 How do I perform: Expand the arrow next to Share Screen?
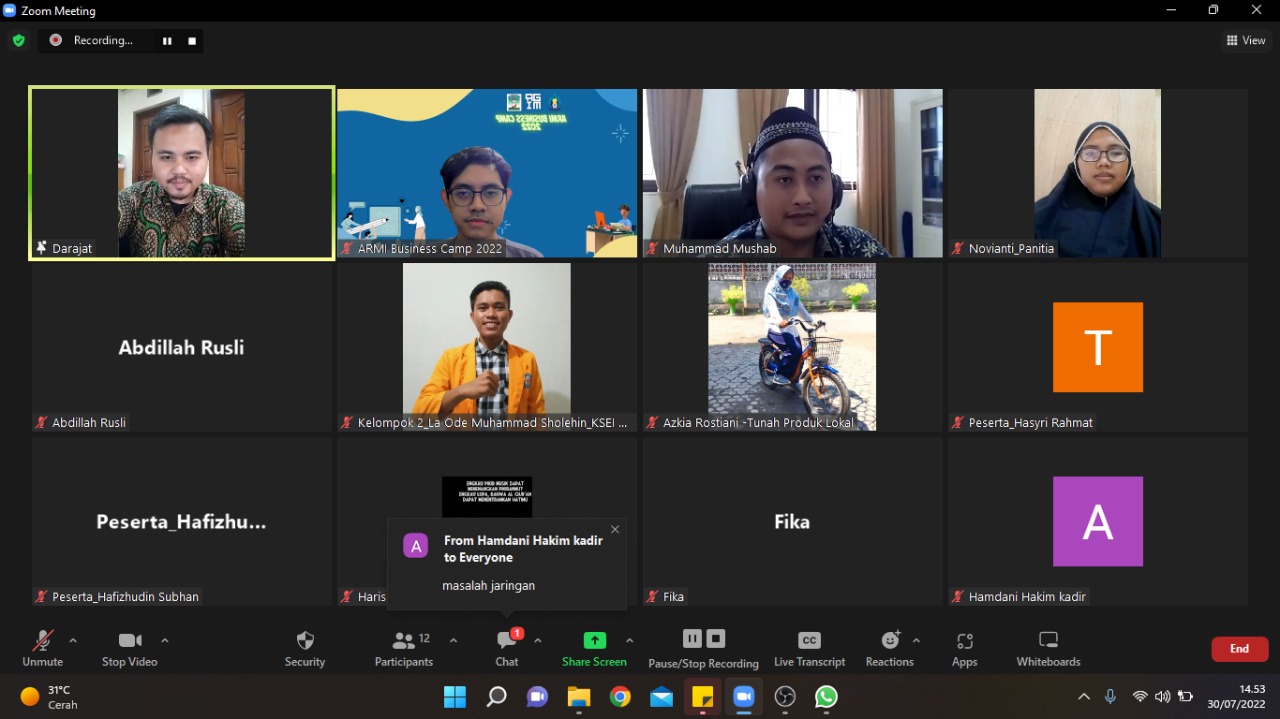click(629, 640)
